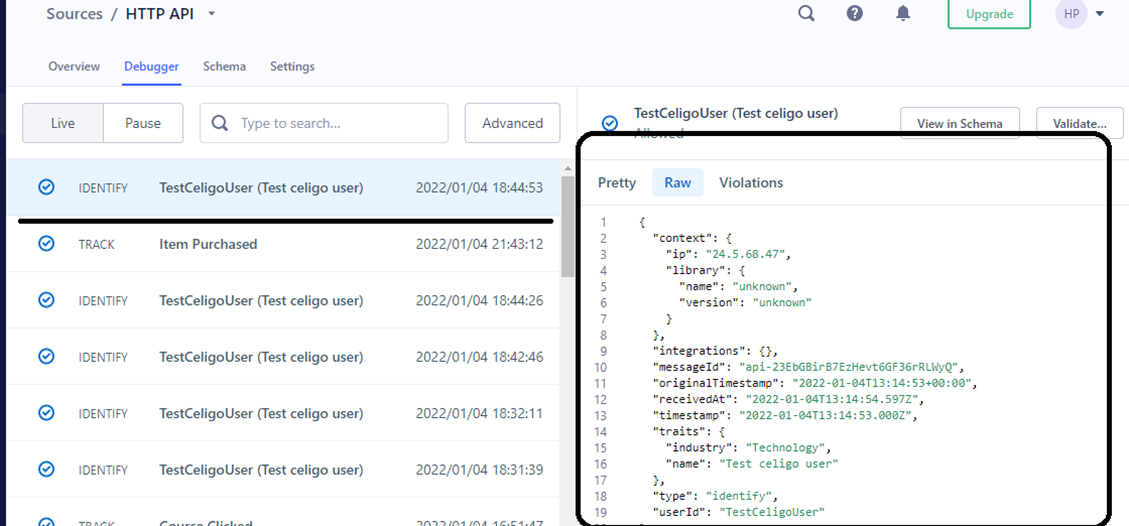Click magnifier icon inside event search box
1129x526 pixels.
point(220,123)
